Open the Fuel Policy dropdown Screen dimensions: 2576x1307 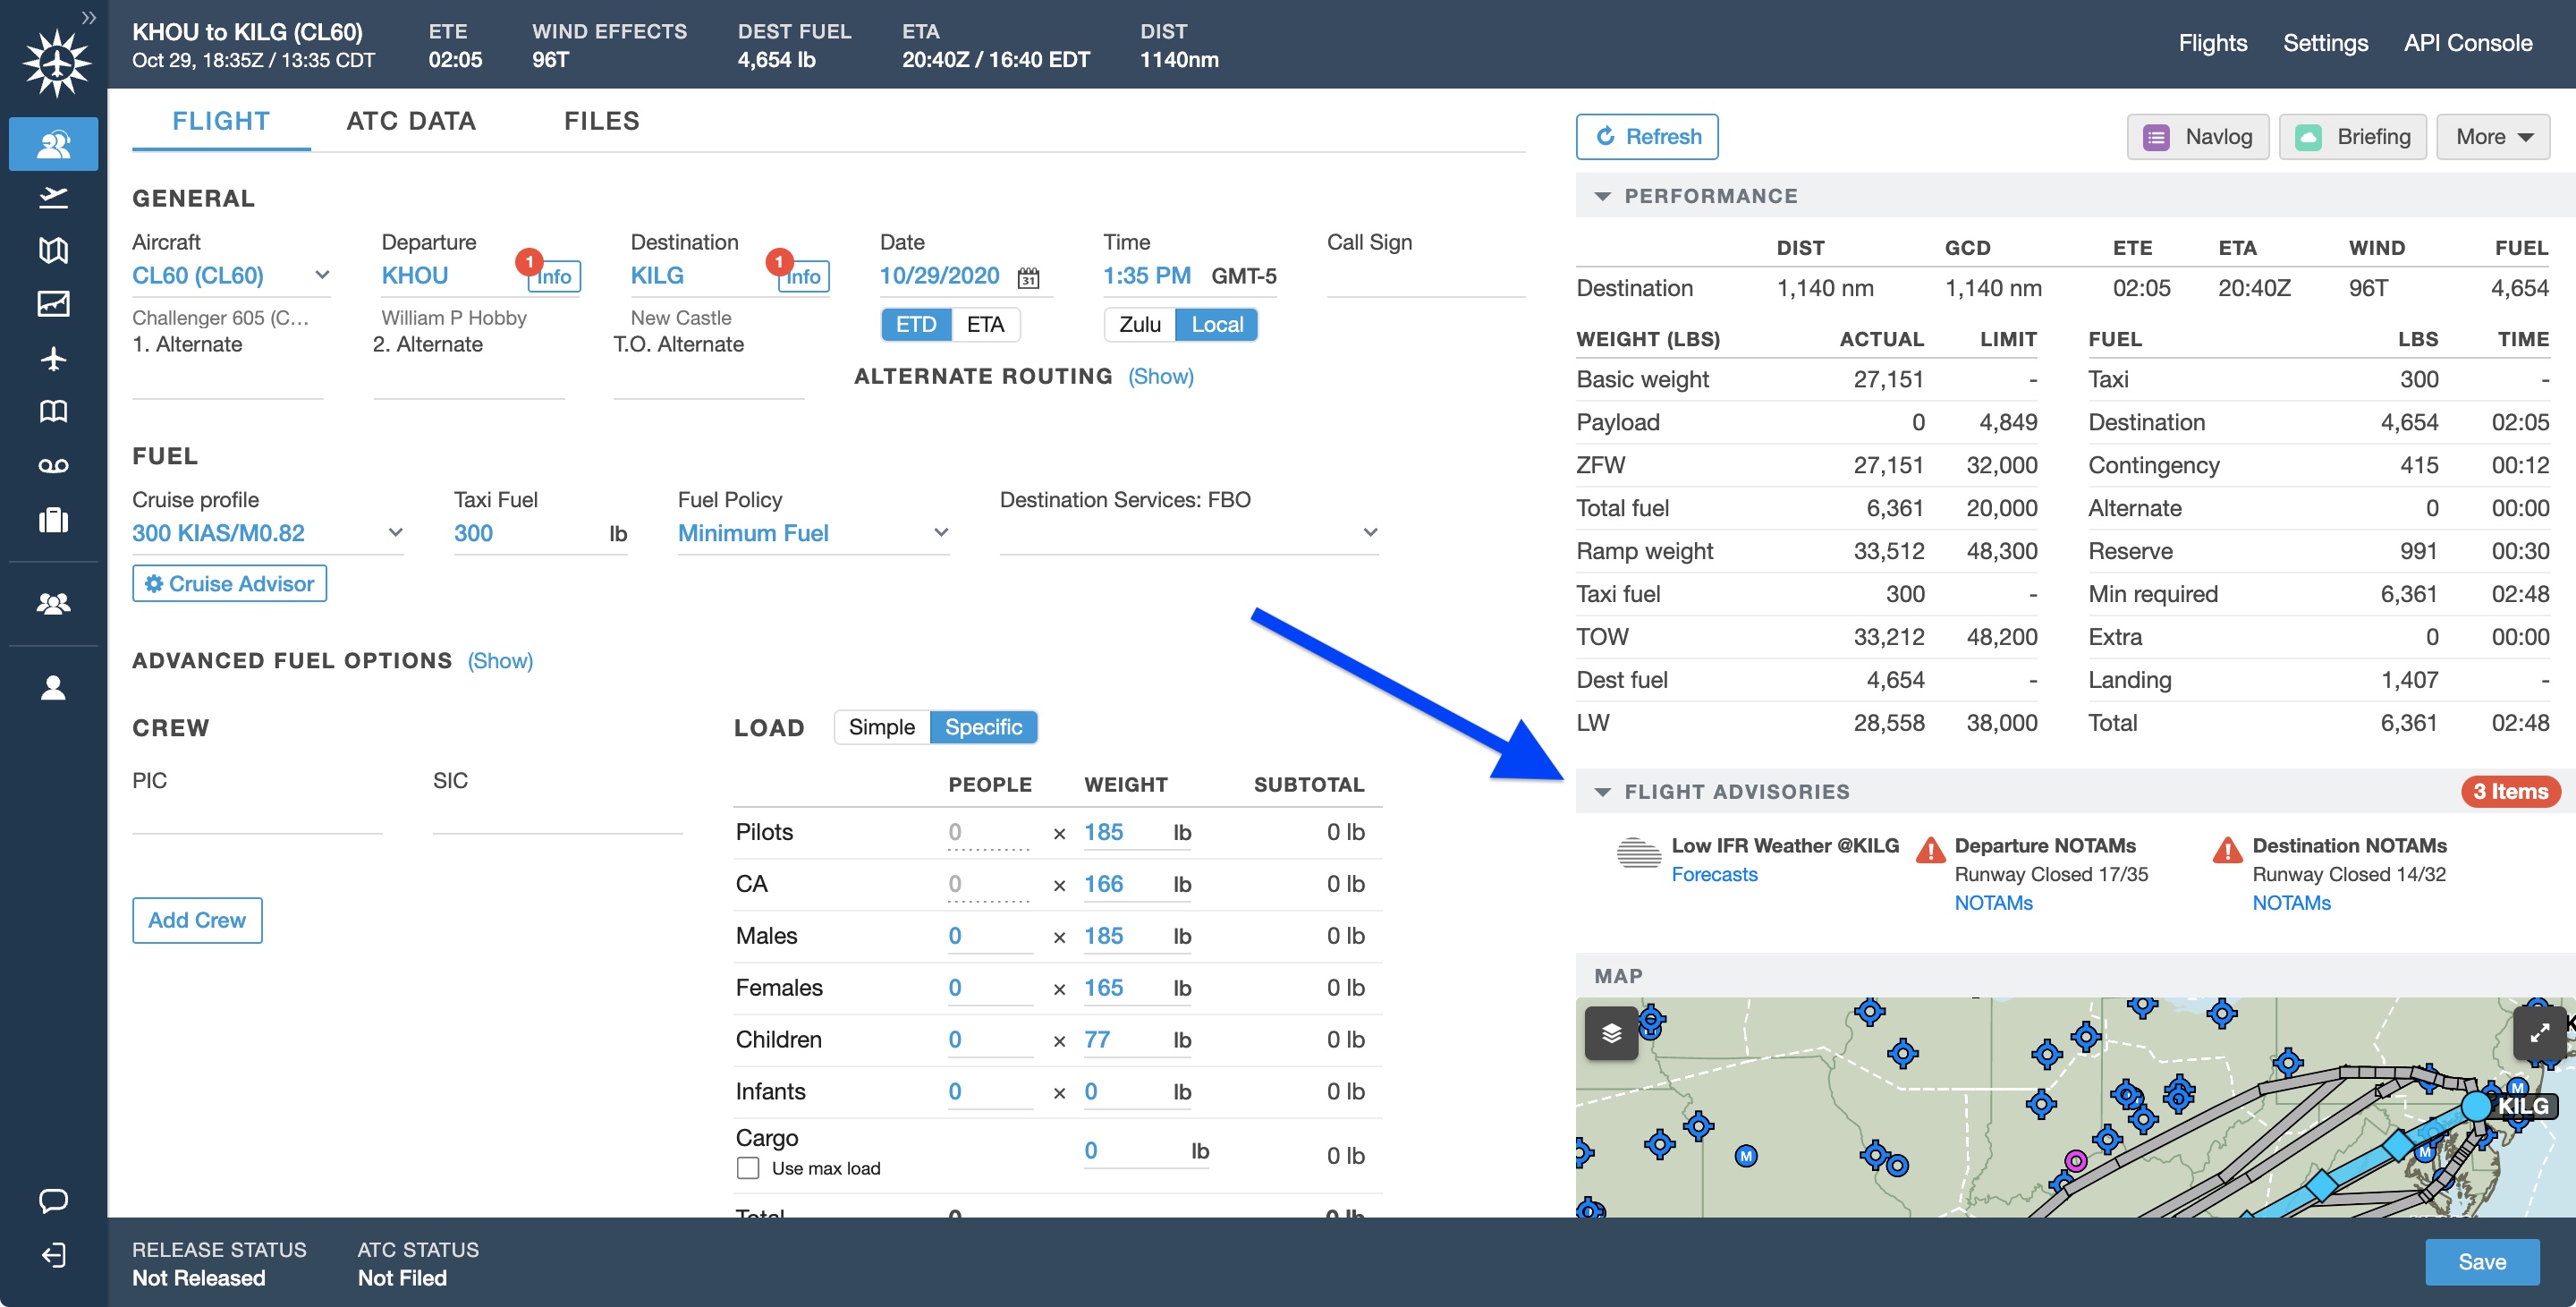pyautogui.click(x=812, y=533)
